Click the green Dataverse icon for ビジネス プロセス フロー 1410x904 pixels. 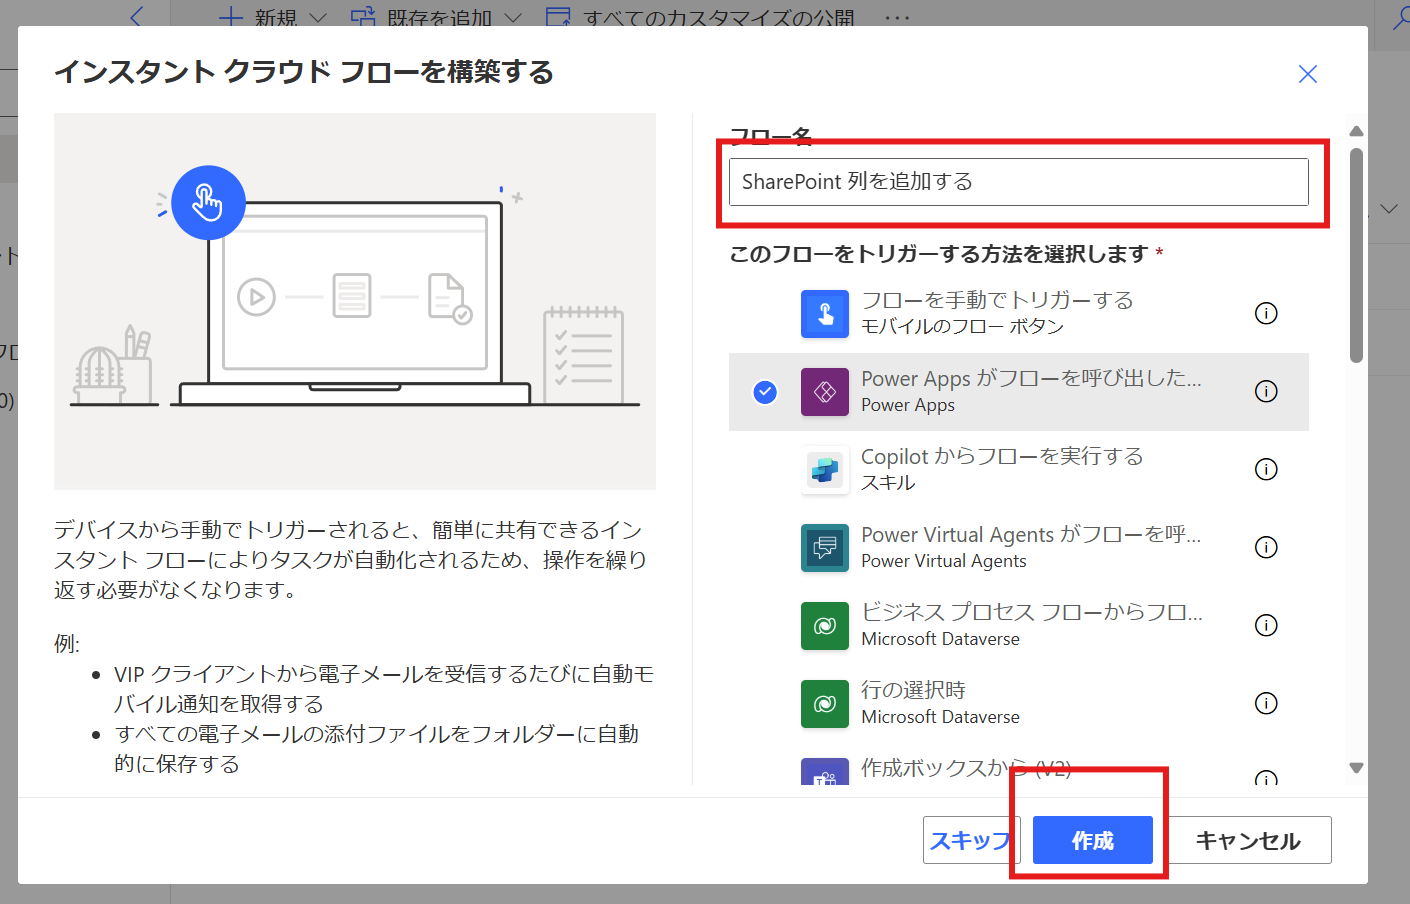click(x=825, y=625)
